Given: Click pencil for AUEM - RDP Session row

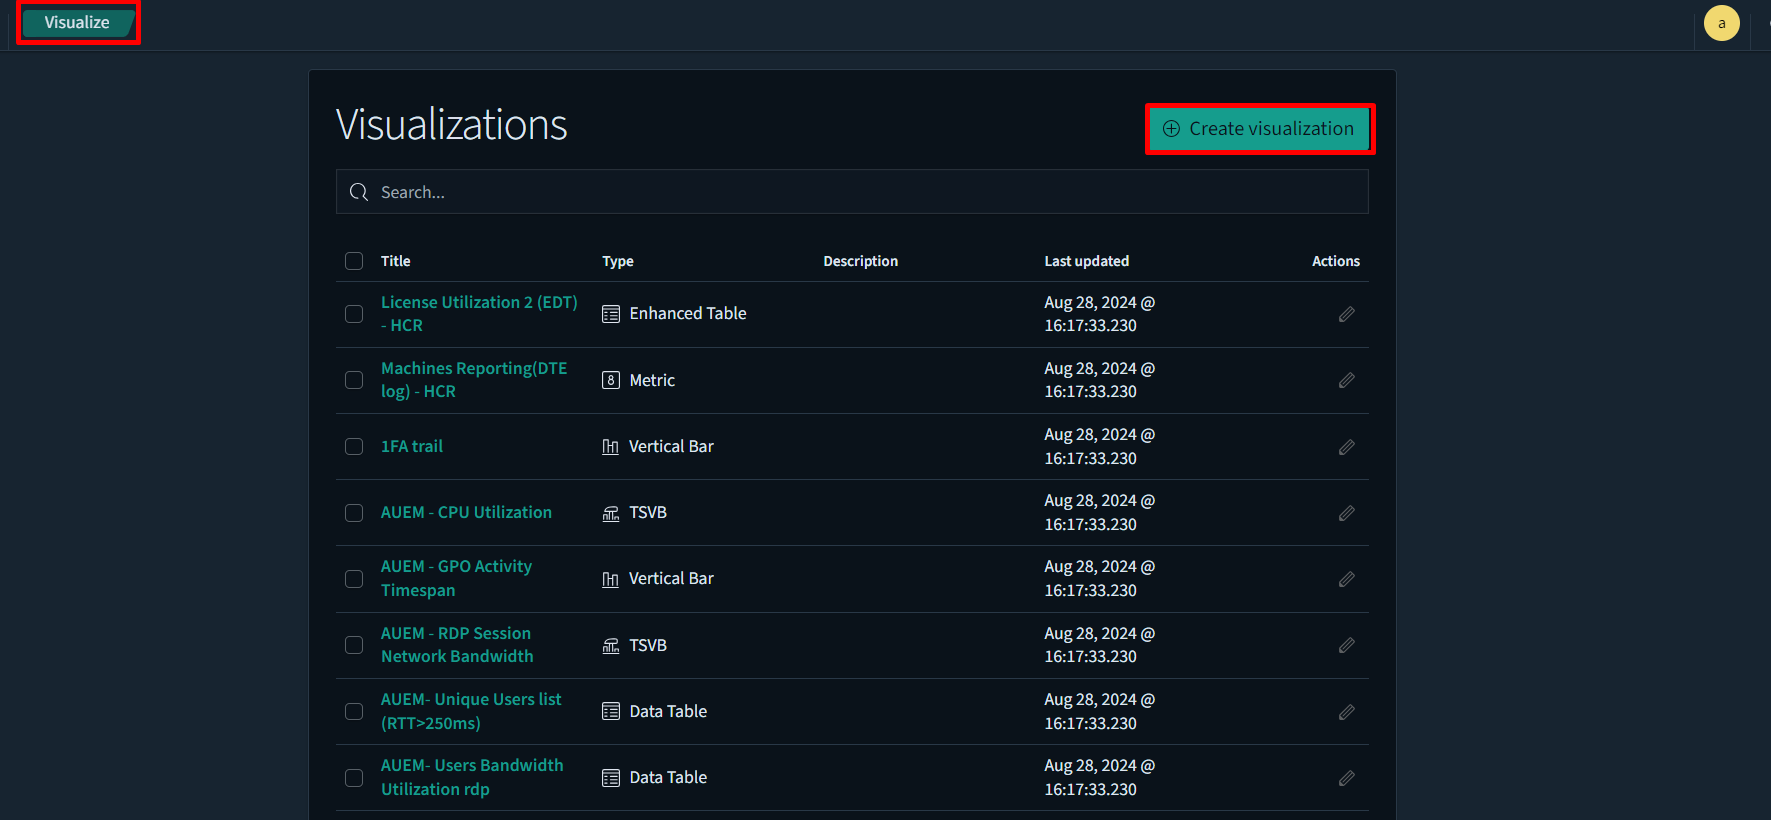Looking at the screenshot, I should [x=1346, y=645].
